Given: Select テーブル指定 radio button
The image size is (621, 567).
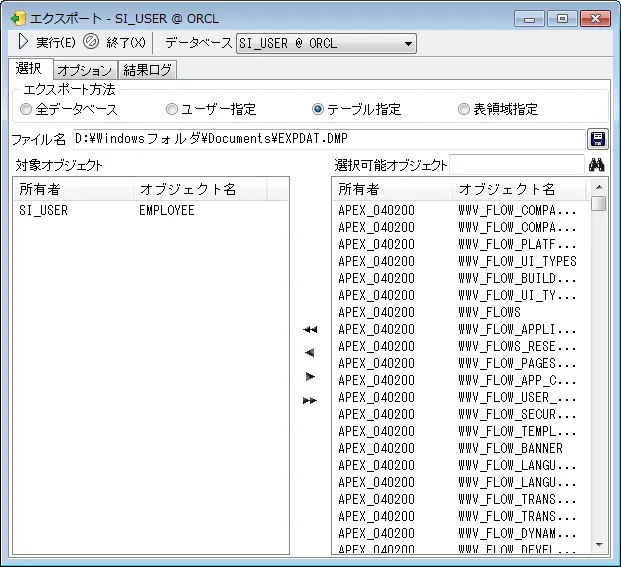Looking at the screenshot, I should (x=356, y=109).
